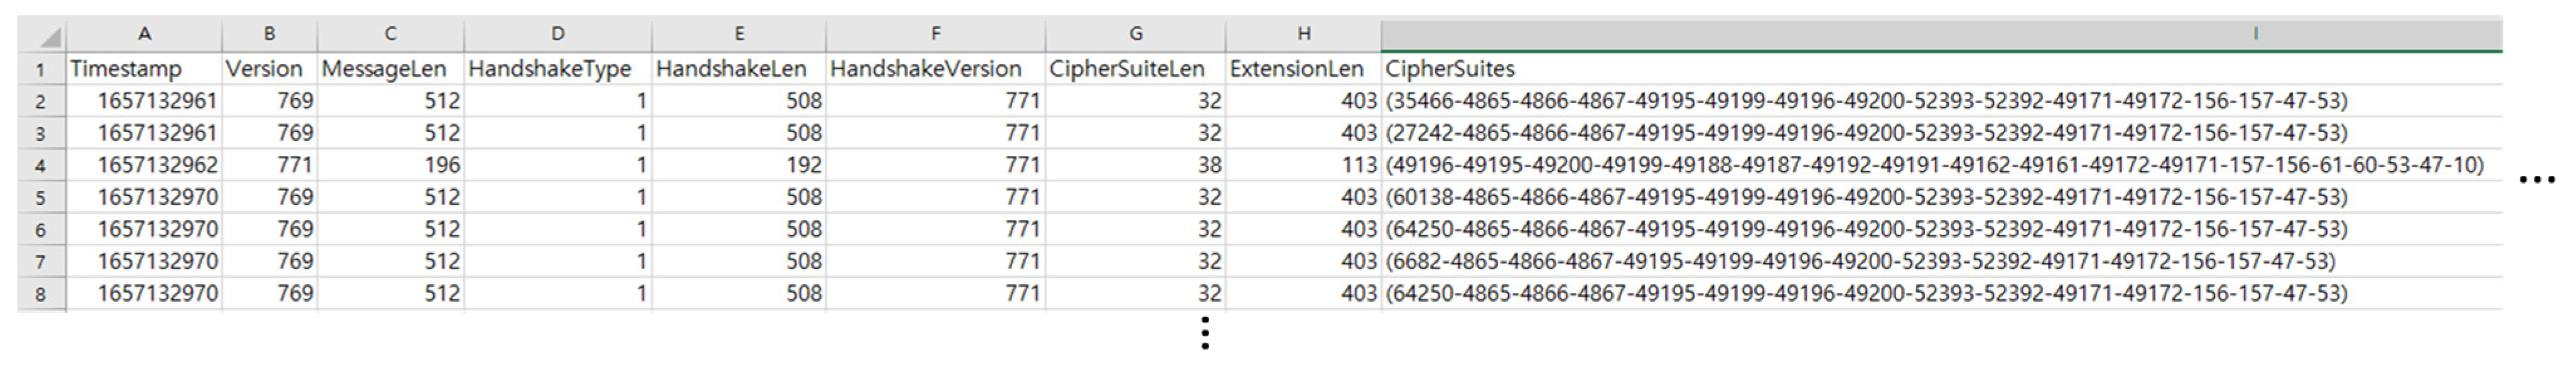Image resolution: width=2576 pixels, height=369 pixels.
Task: Select ExtensionLen value 113
Action: coord(1303,165)
